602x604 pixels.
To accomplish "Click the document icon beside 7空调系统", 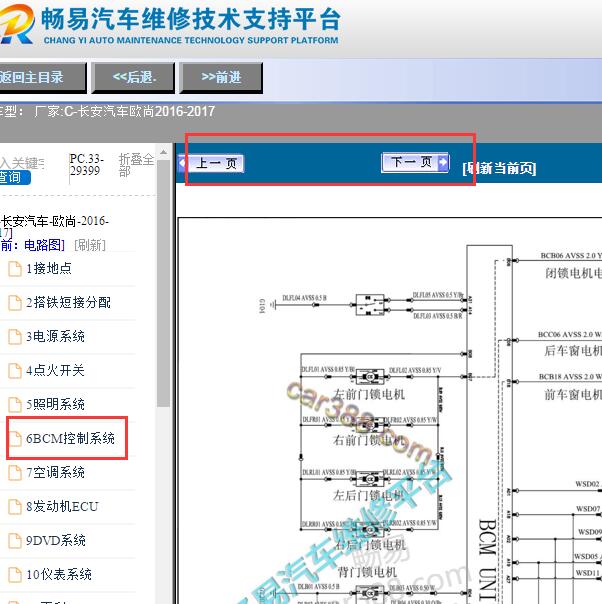I will (15, 473).
